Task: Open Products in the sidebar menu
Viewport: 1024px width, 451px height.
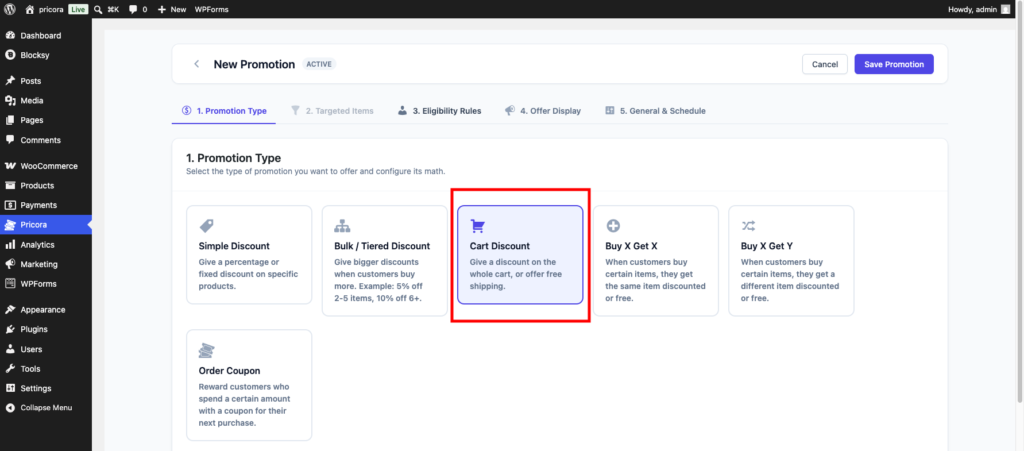Action: [46, 185]
